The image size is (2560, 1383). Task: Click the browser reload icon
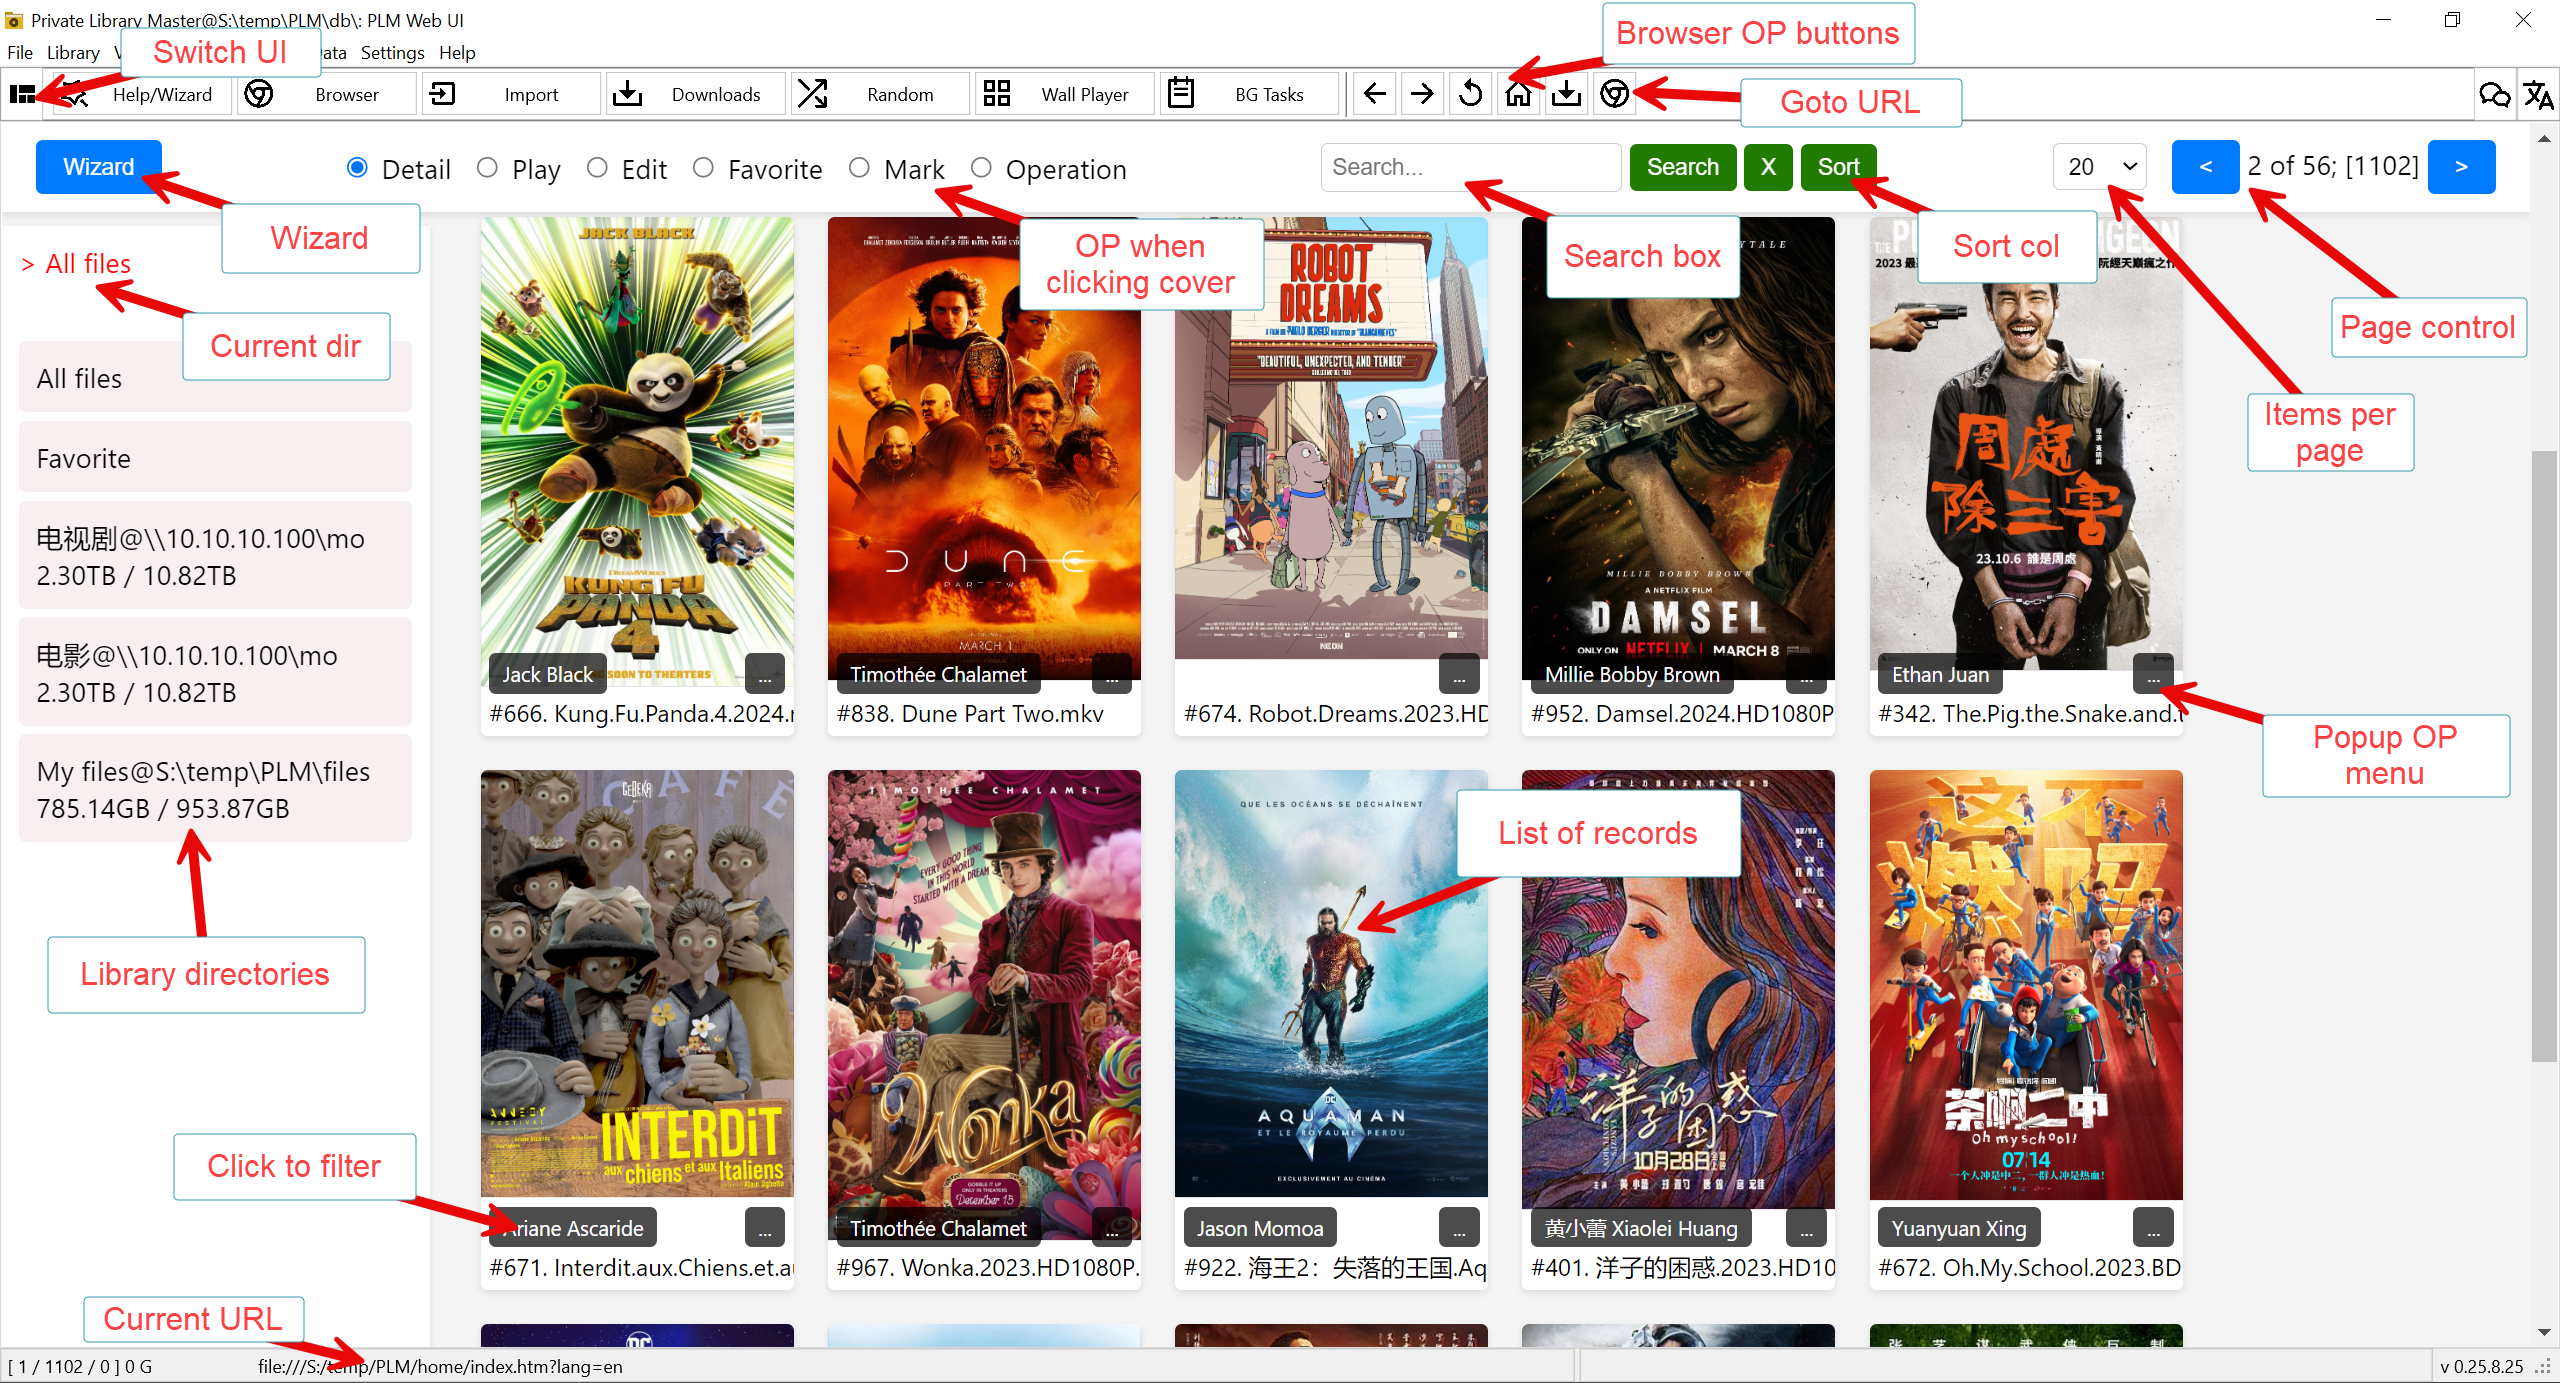(x=1470, y=94)
